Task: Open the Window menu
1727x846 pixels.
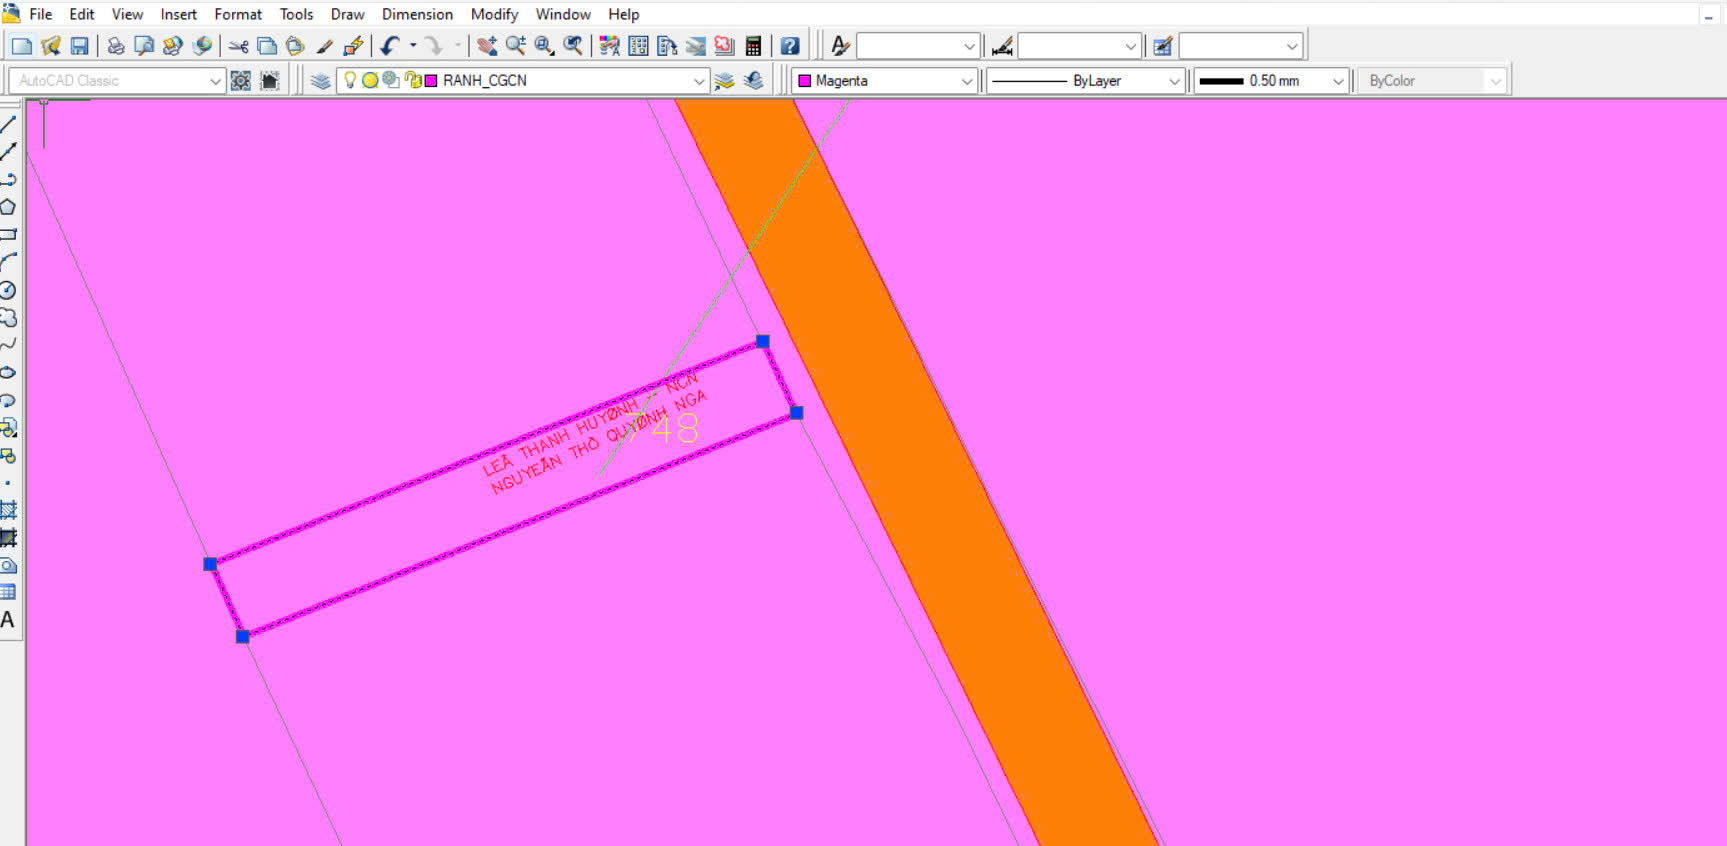Action: coord(563,14)
